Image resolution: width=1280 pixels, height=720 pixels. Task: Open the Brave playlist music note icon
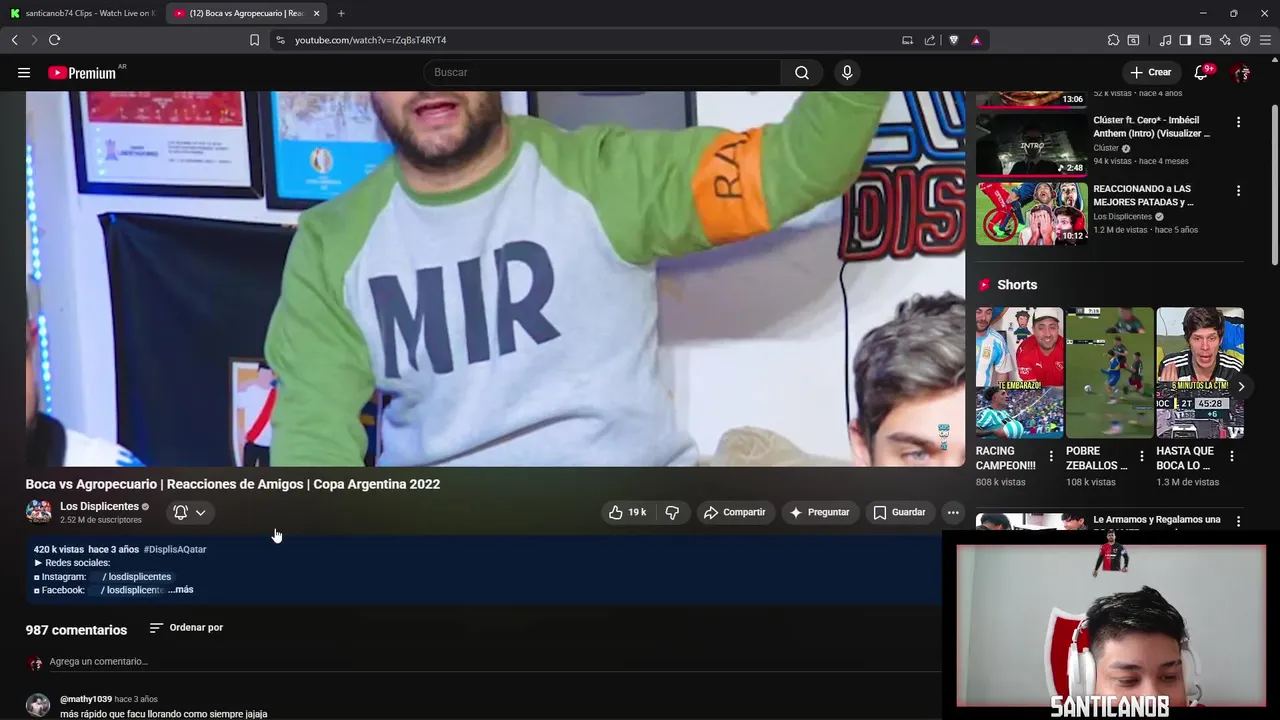point(1165,40)
